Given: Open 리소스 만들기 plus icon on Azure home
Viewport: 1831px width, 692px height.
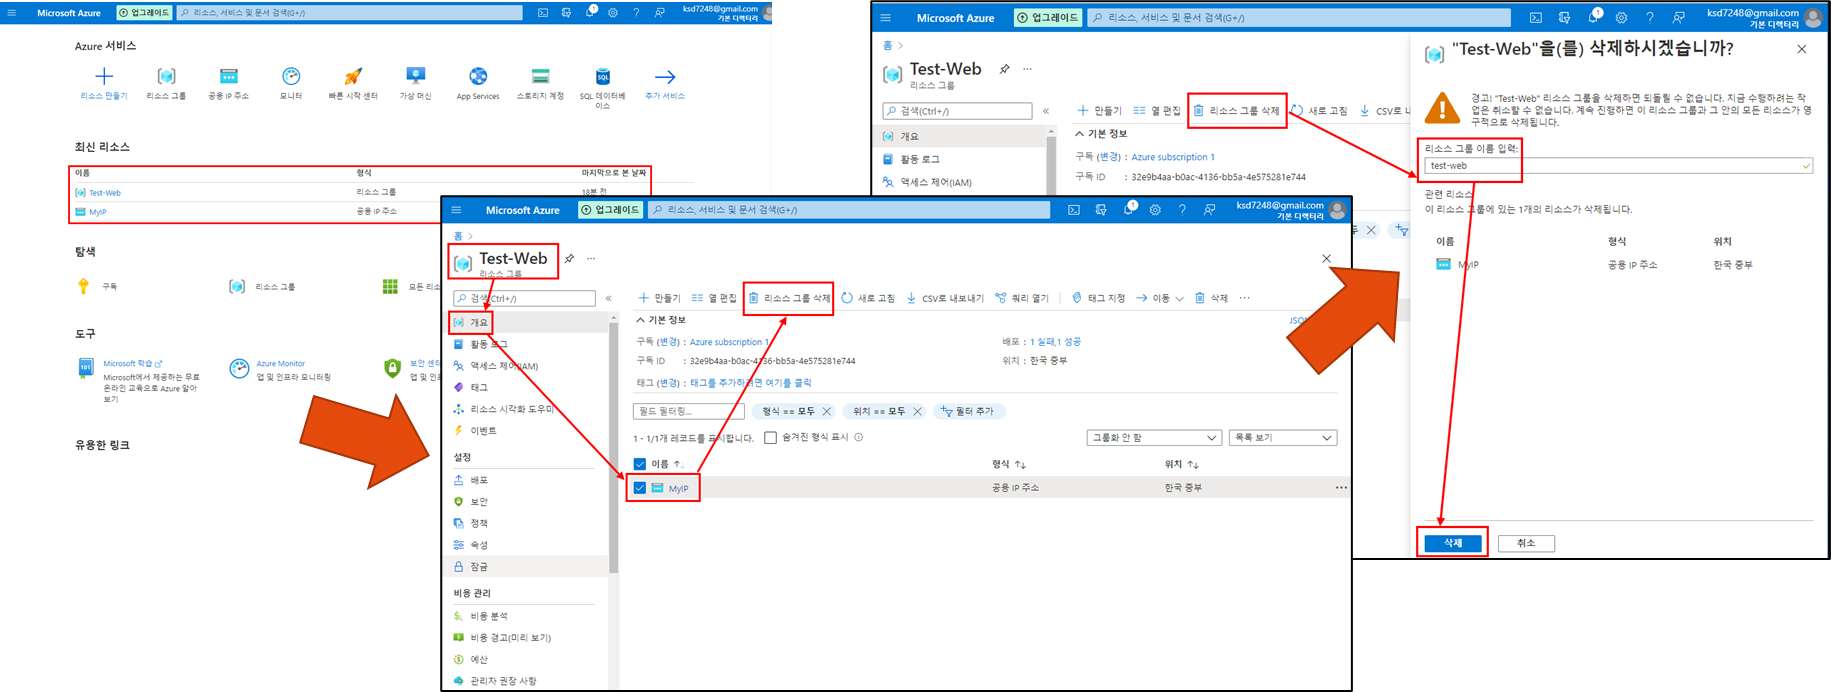Looking at the screenshot, I should 104,76.
